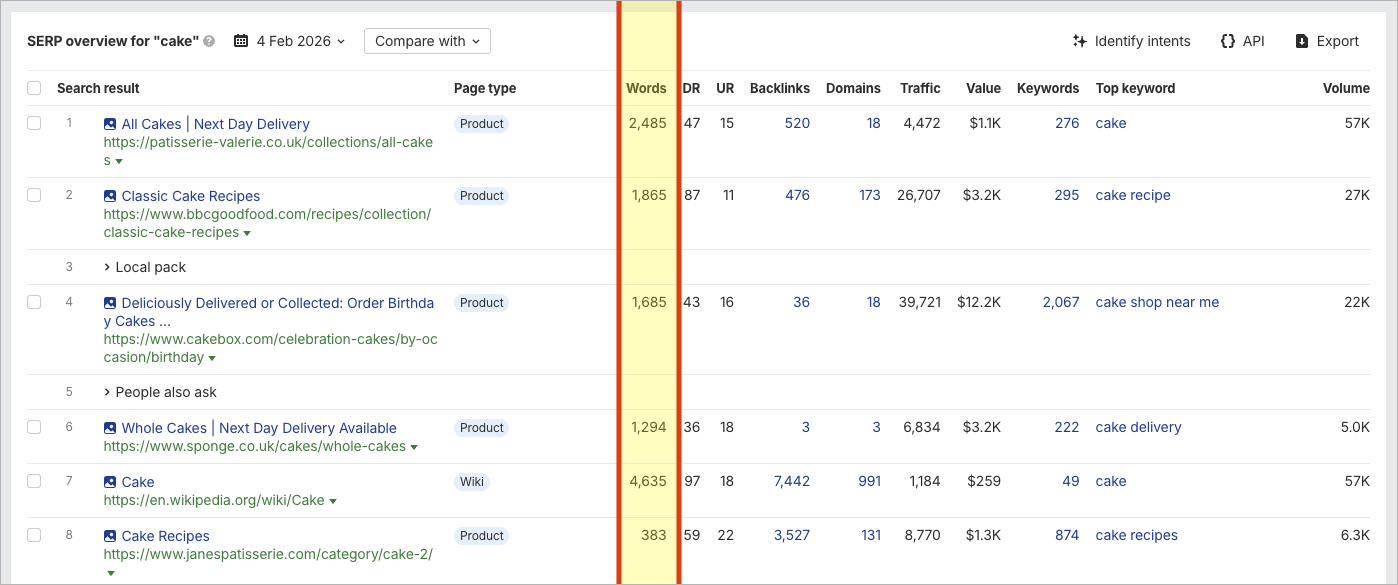Check the box for Classic Cake Recipes row
The image size is (1398, 585).
click(34, 195)
